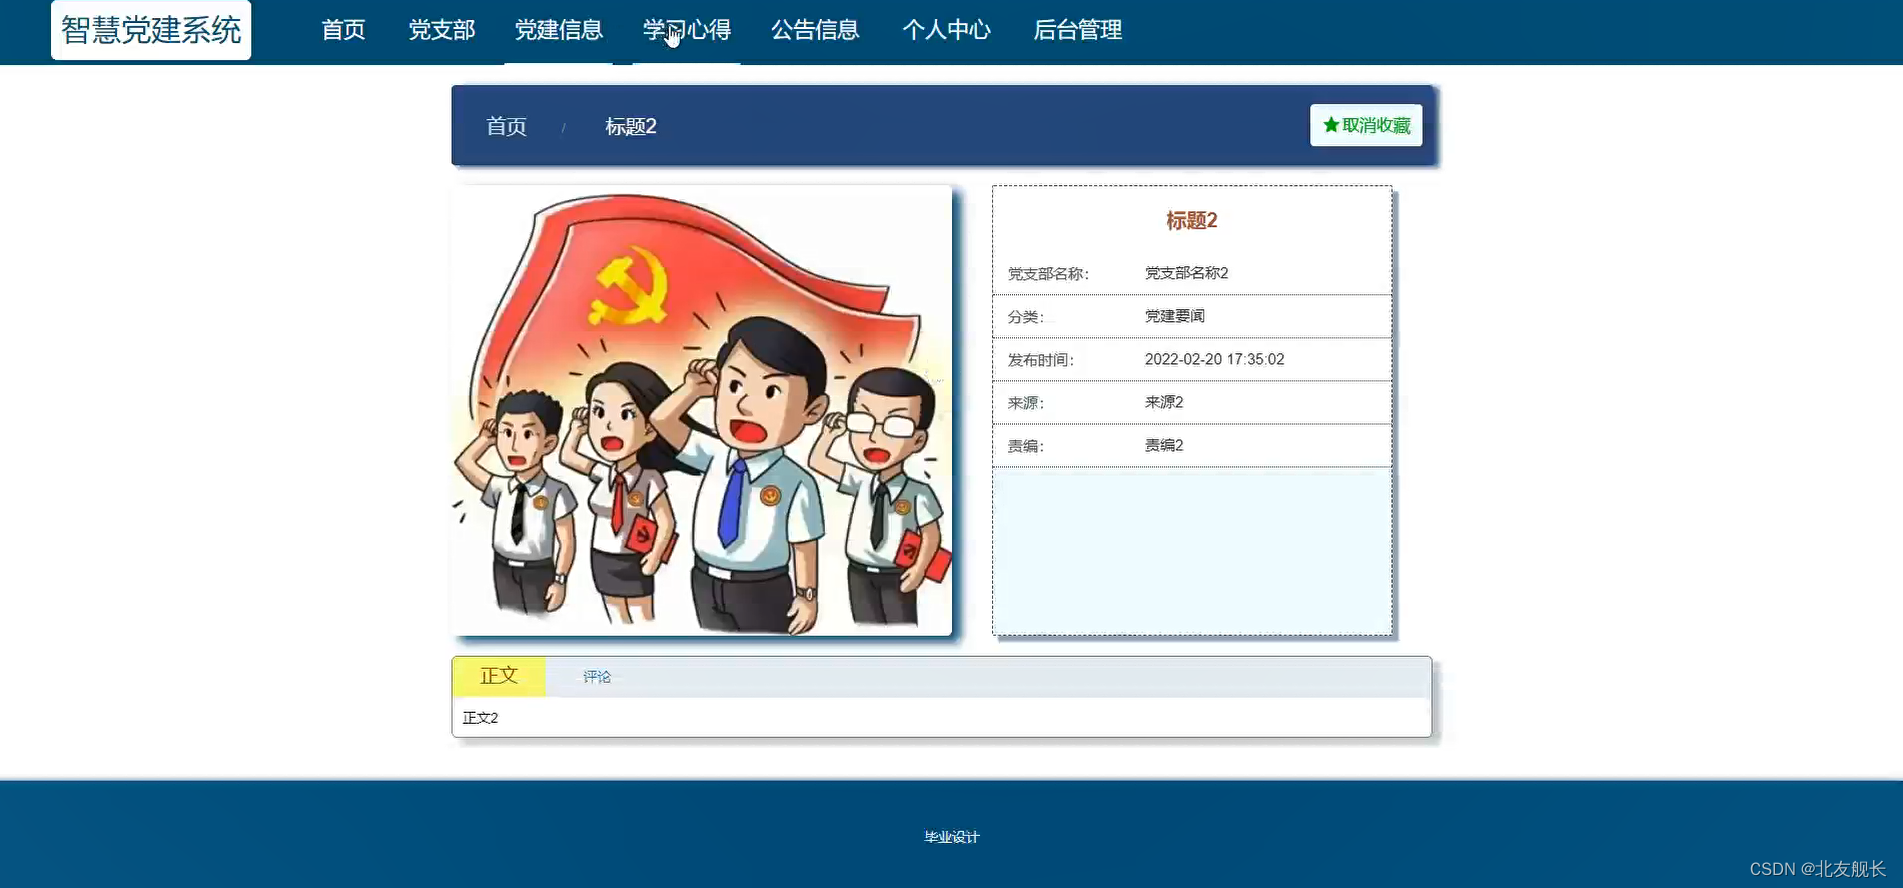Click the 发布时间: label
1903x888 pixels.
pyautogui.click(x=1040, y=360)
